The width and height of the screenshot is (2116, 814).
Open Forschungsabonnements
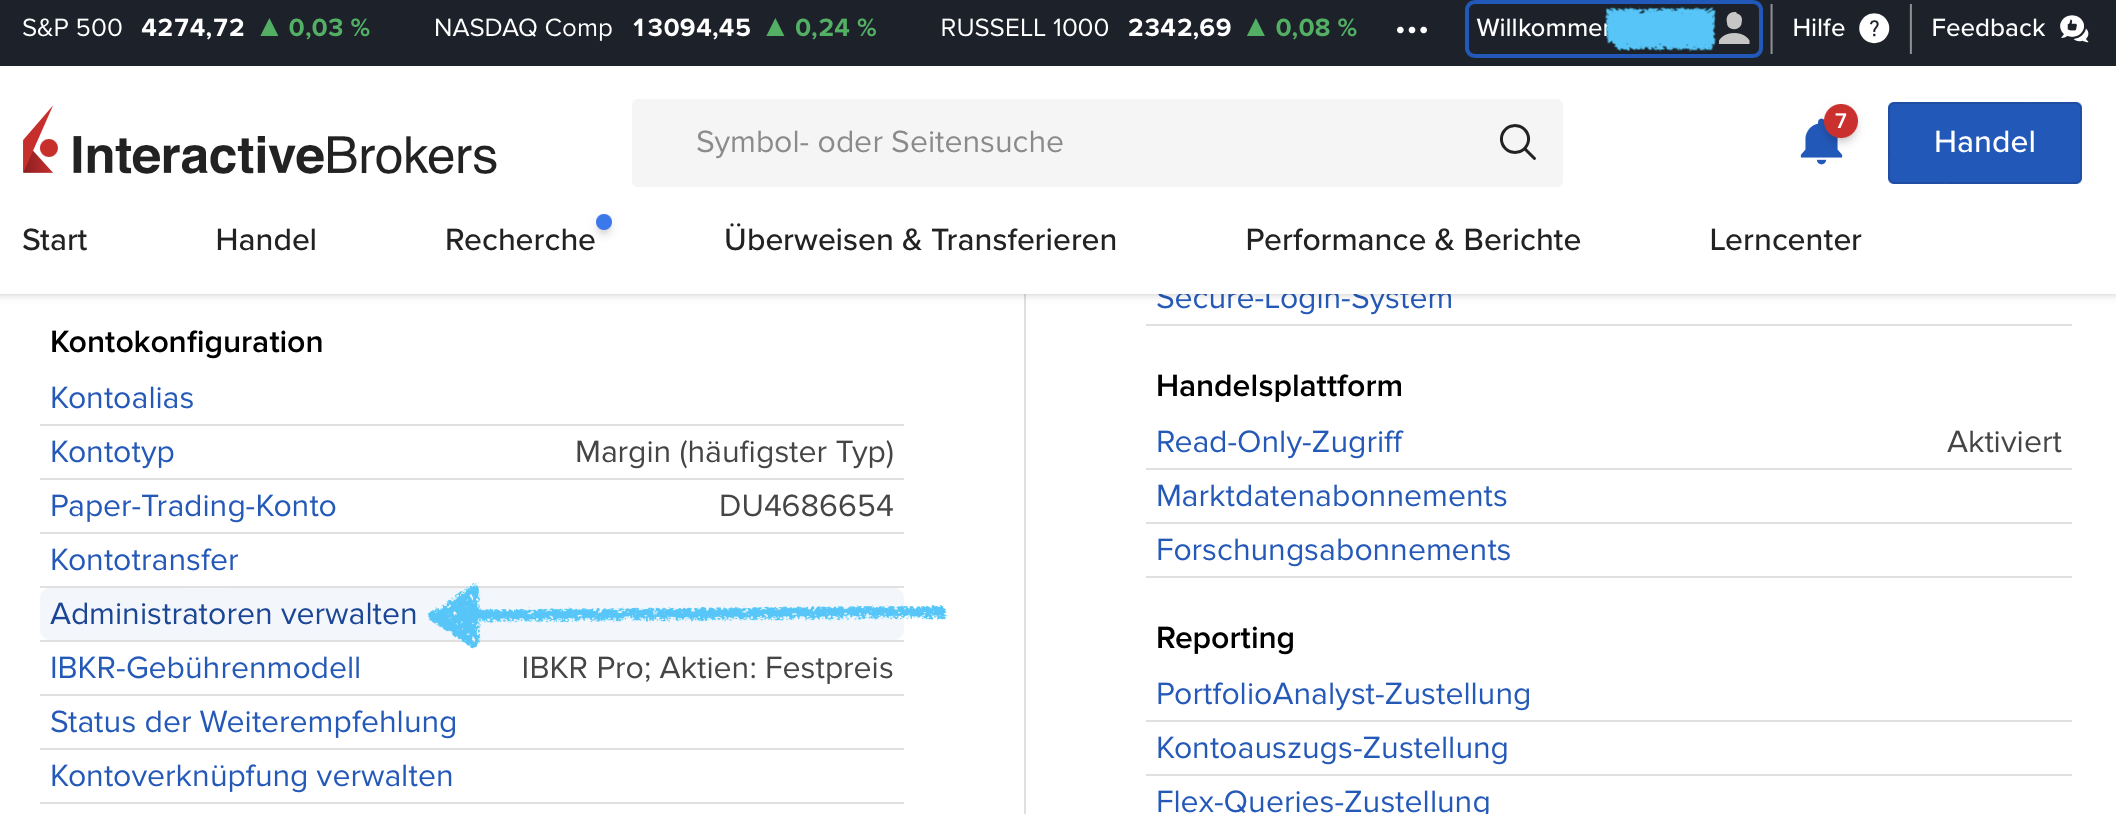[x=1333, y=550]
